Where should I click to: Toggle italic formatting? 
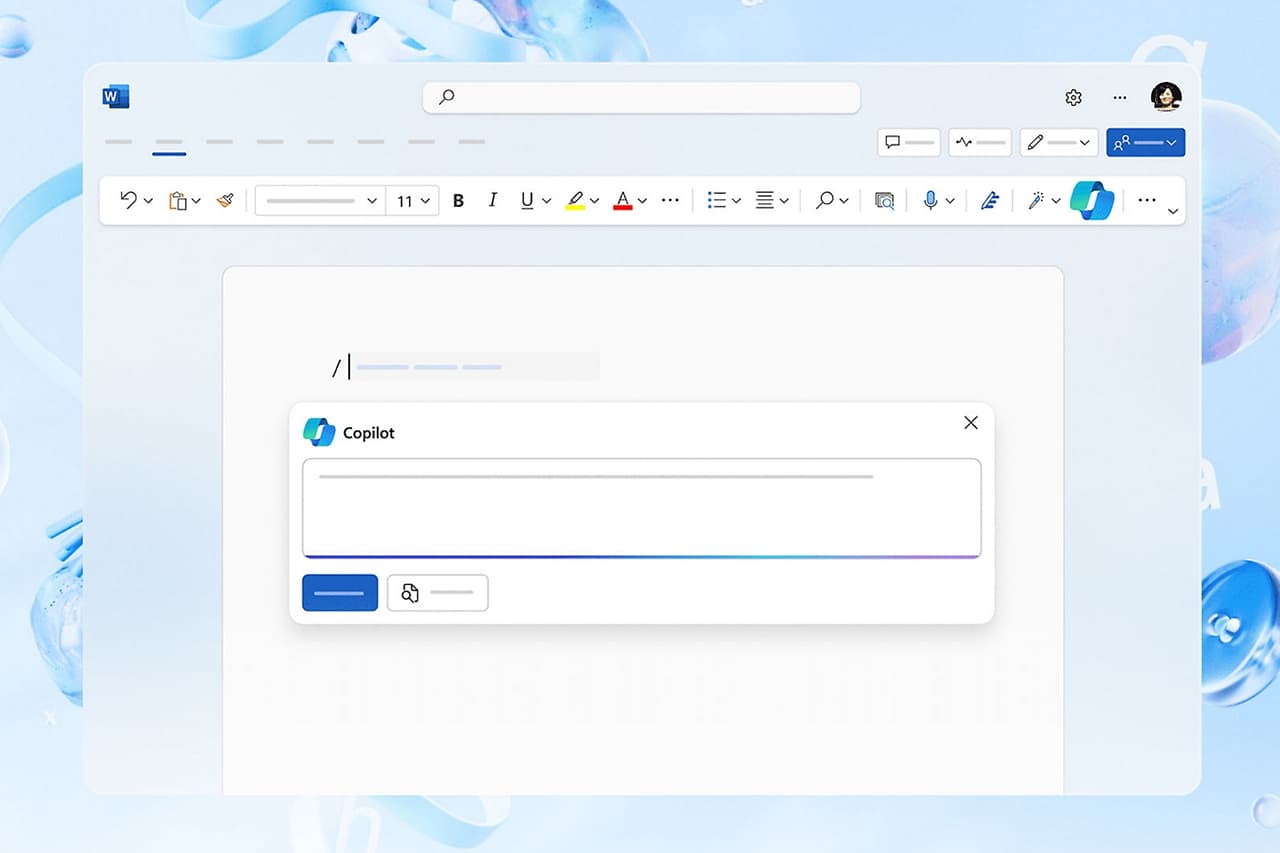[492, 200]
